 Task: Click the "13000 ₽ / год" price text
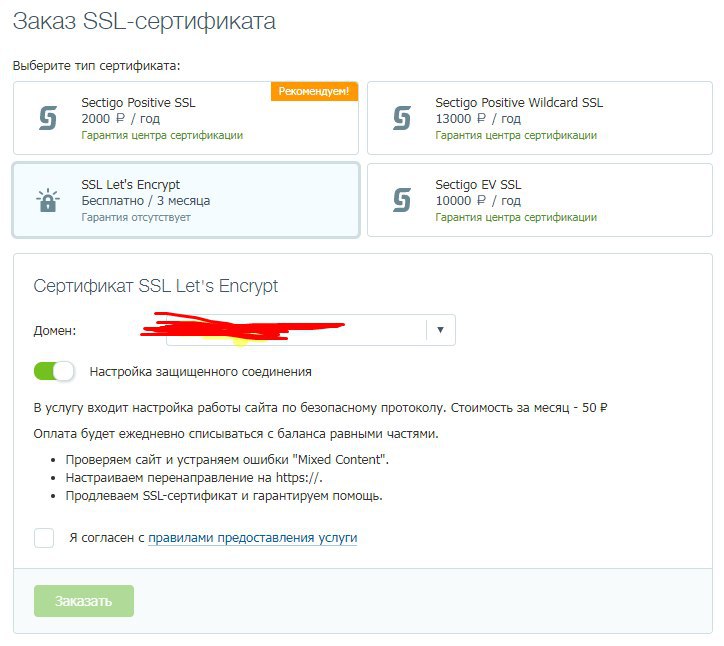(478, 119)
